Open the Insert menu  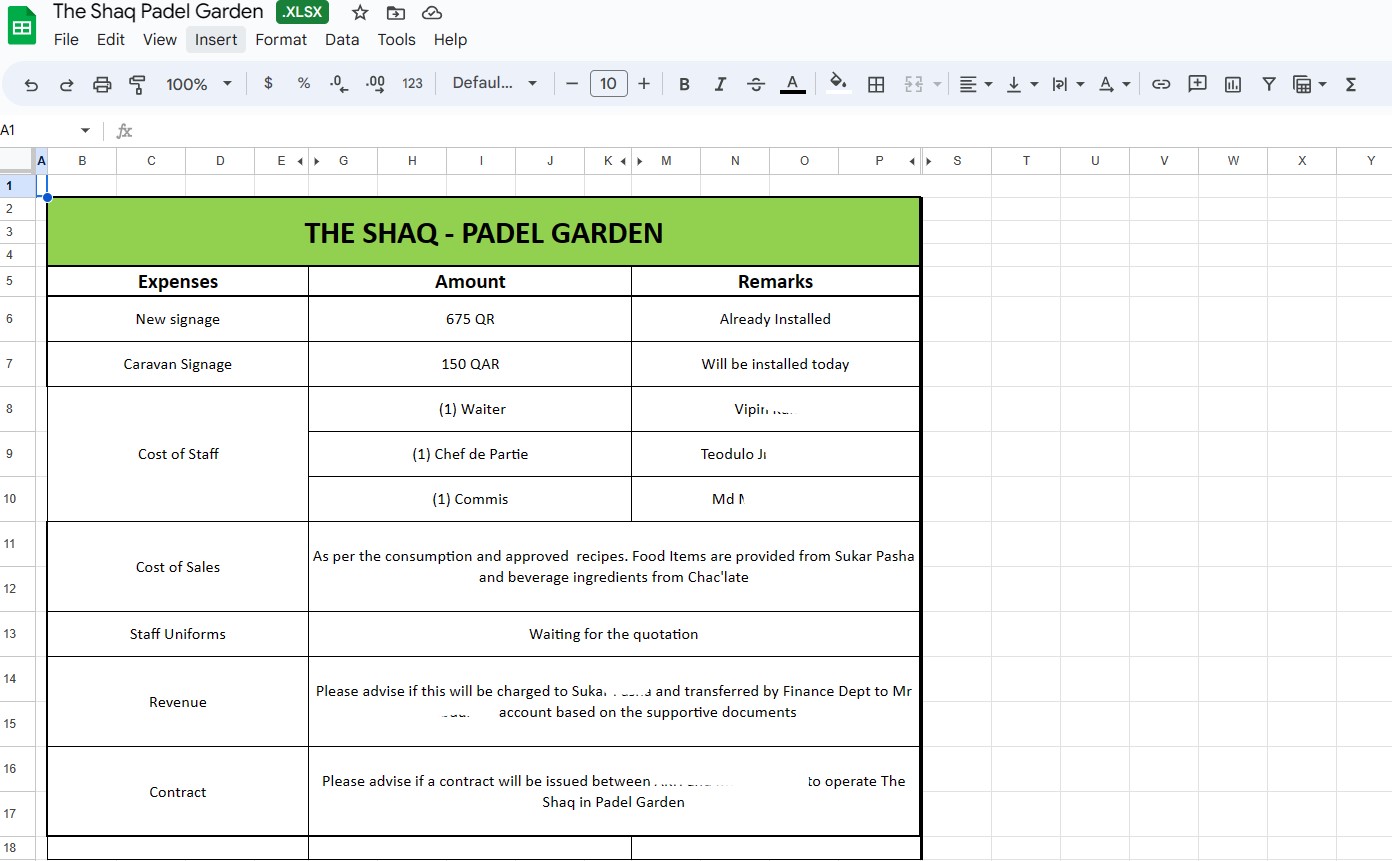216,40
